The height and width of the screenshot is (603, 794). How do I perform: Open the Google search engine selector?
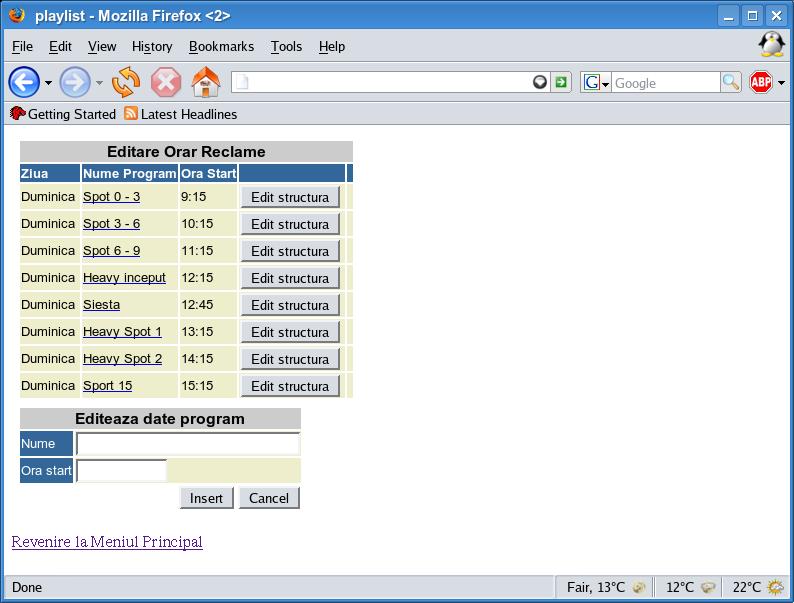[x=596, y=82]
